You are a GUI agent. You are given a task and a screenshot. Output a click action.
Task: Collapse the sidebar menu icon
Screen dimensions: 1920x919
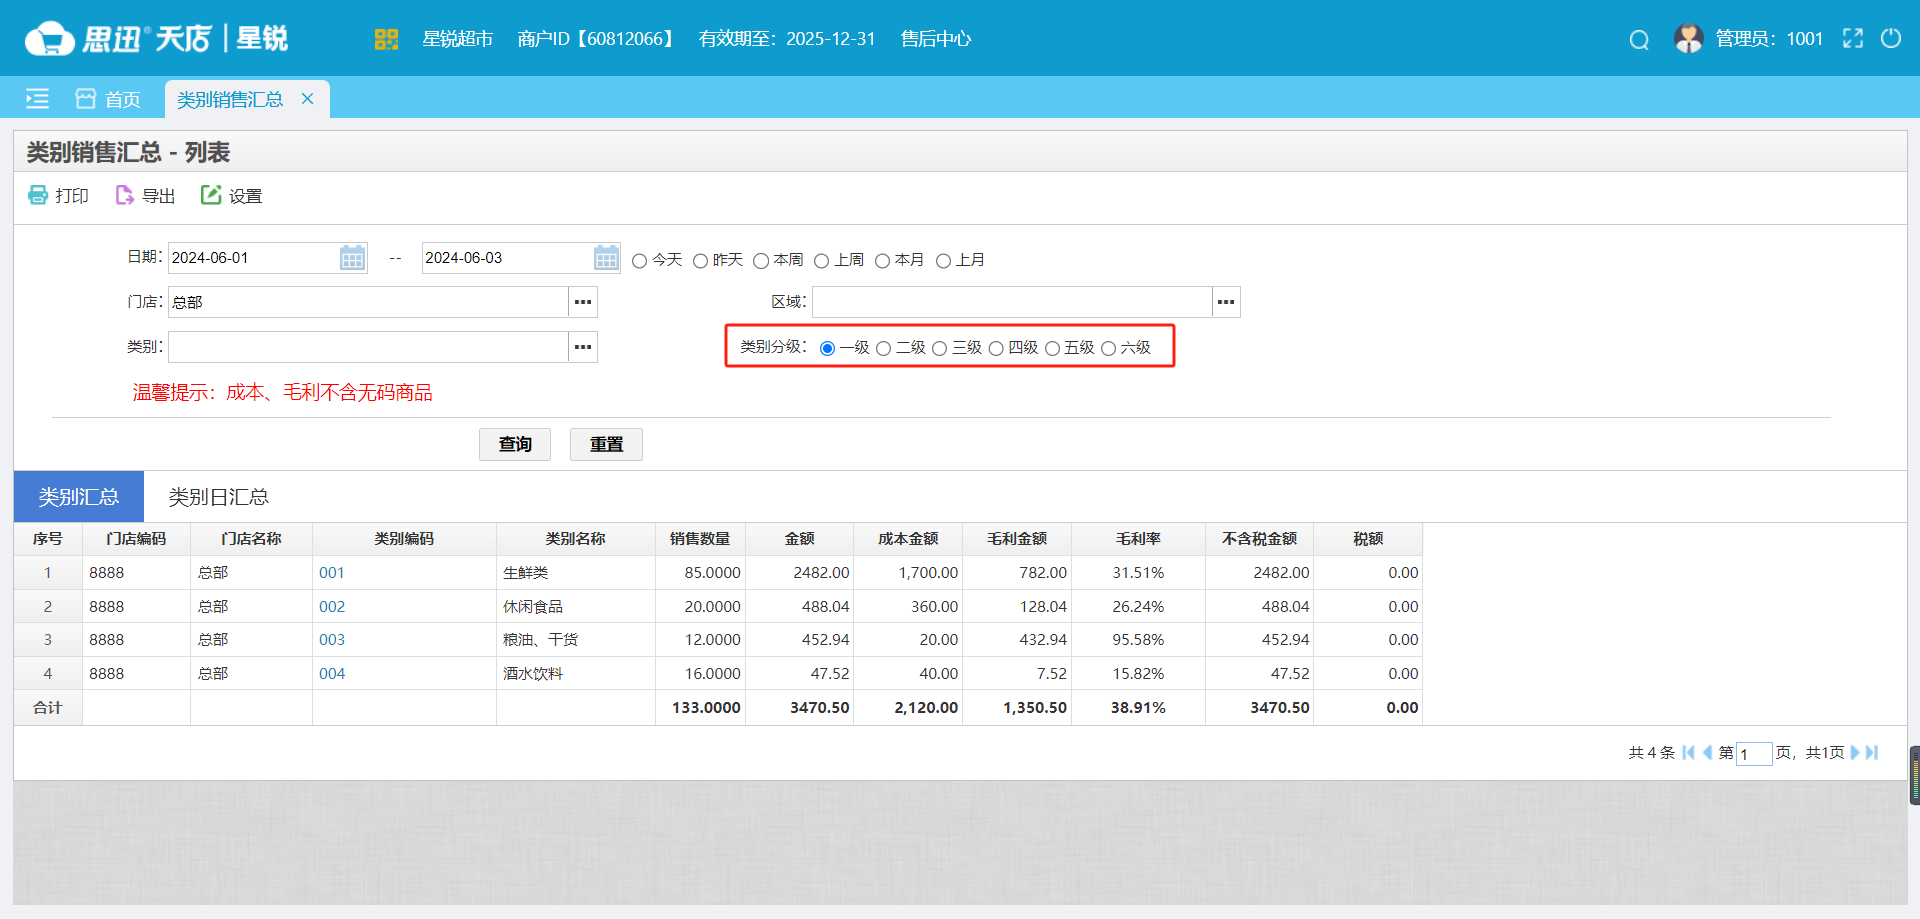(x=37, y=98)
